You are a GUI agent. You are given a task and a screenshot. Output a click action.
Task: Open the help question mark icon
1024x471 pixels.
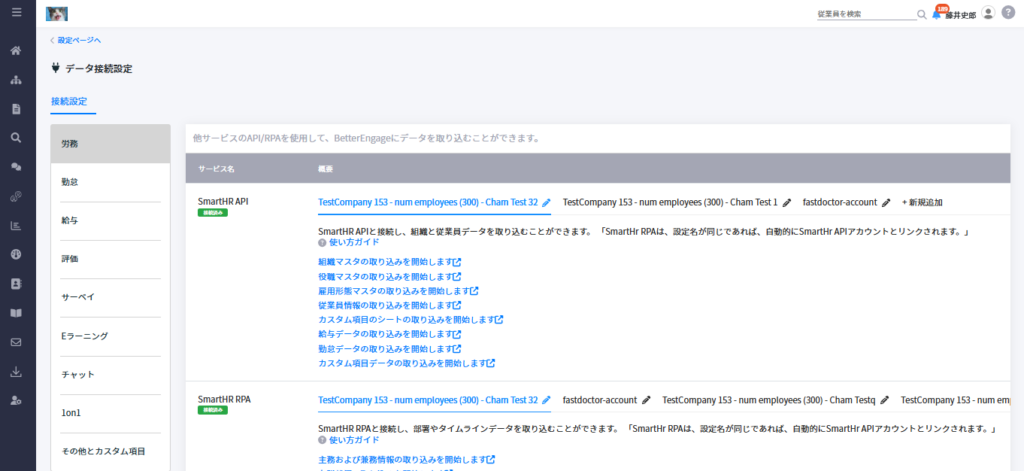pos(1008,13)
